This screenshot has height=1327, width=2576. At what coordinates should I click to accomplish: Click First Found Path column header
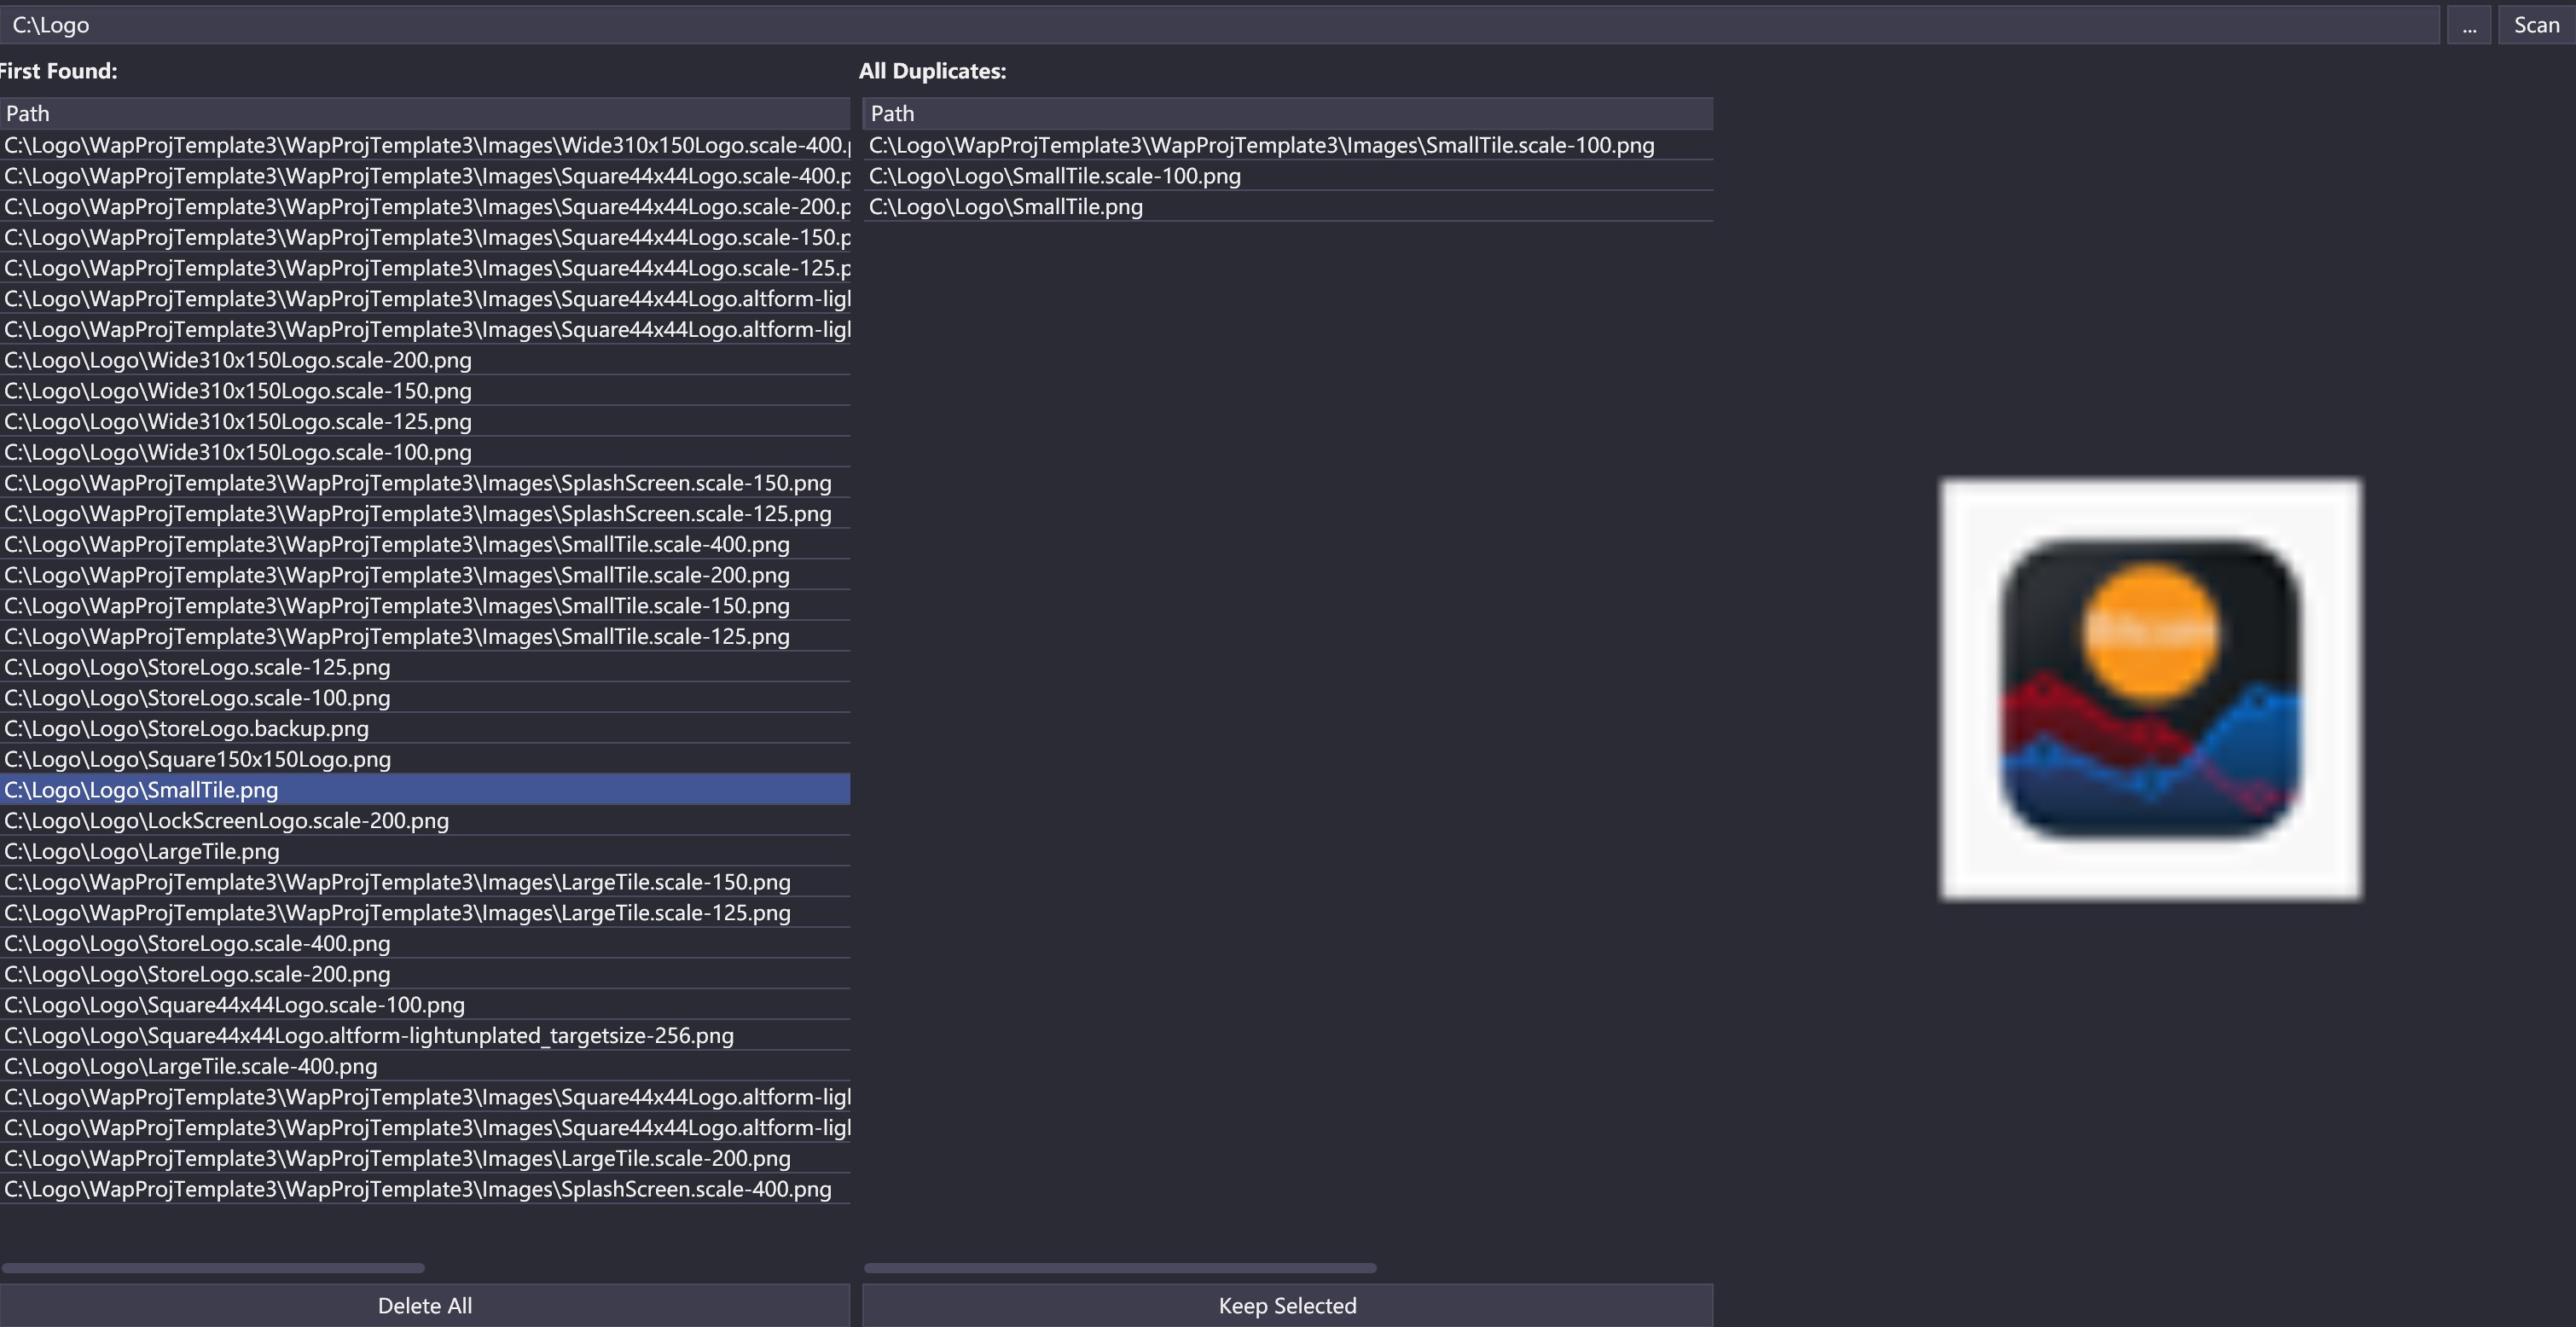click(x=424, y=113)
